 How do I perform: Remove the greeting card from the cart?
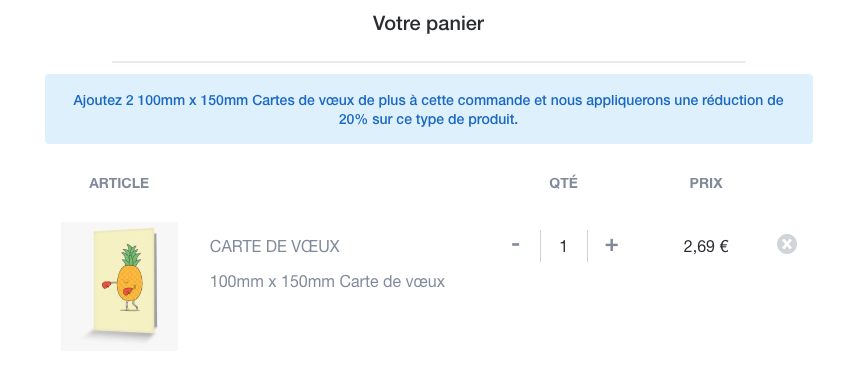[x=787, y=244]
